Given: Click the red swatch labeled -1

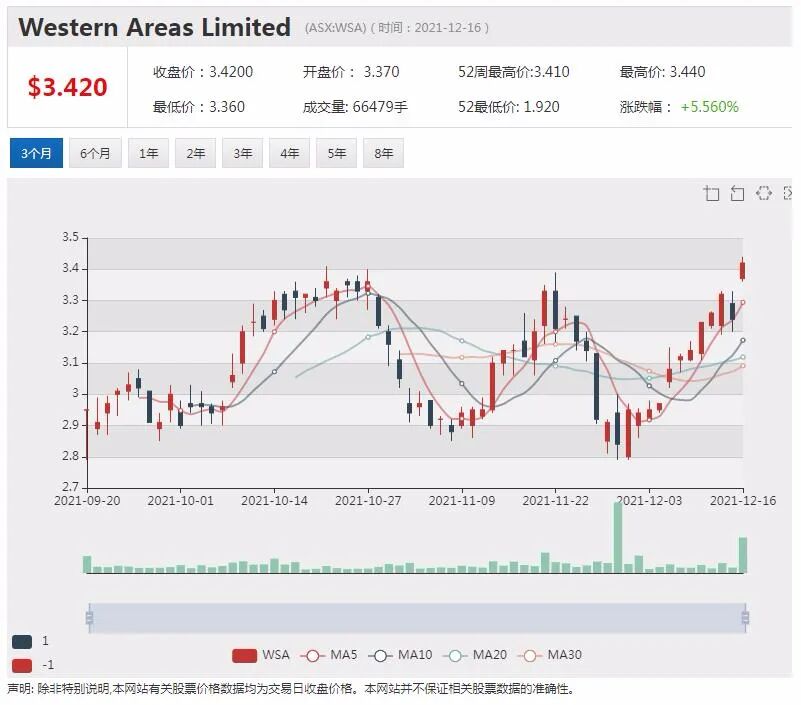Looking at the screenshot, I should coord(22,666).
